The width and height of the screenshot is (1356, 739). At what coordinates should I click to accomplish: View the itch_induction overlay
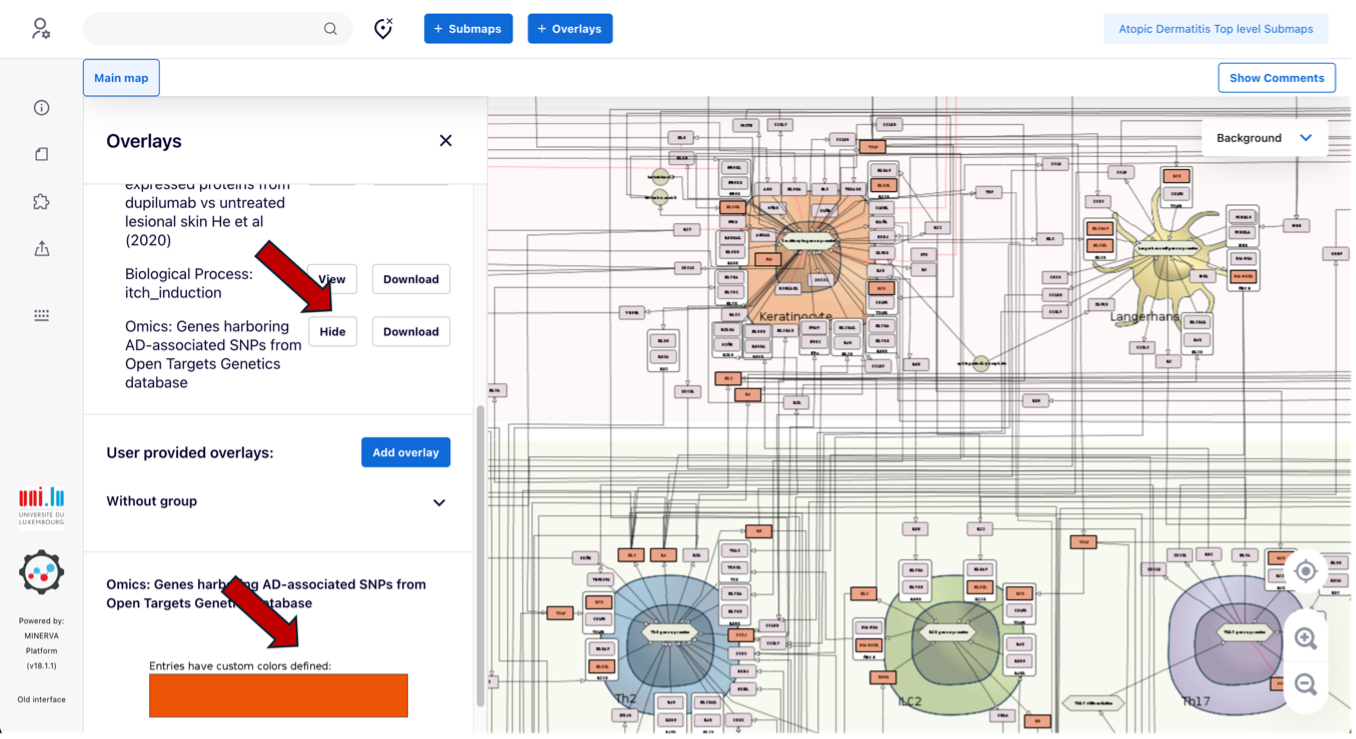coord(332,279)
